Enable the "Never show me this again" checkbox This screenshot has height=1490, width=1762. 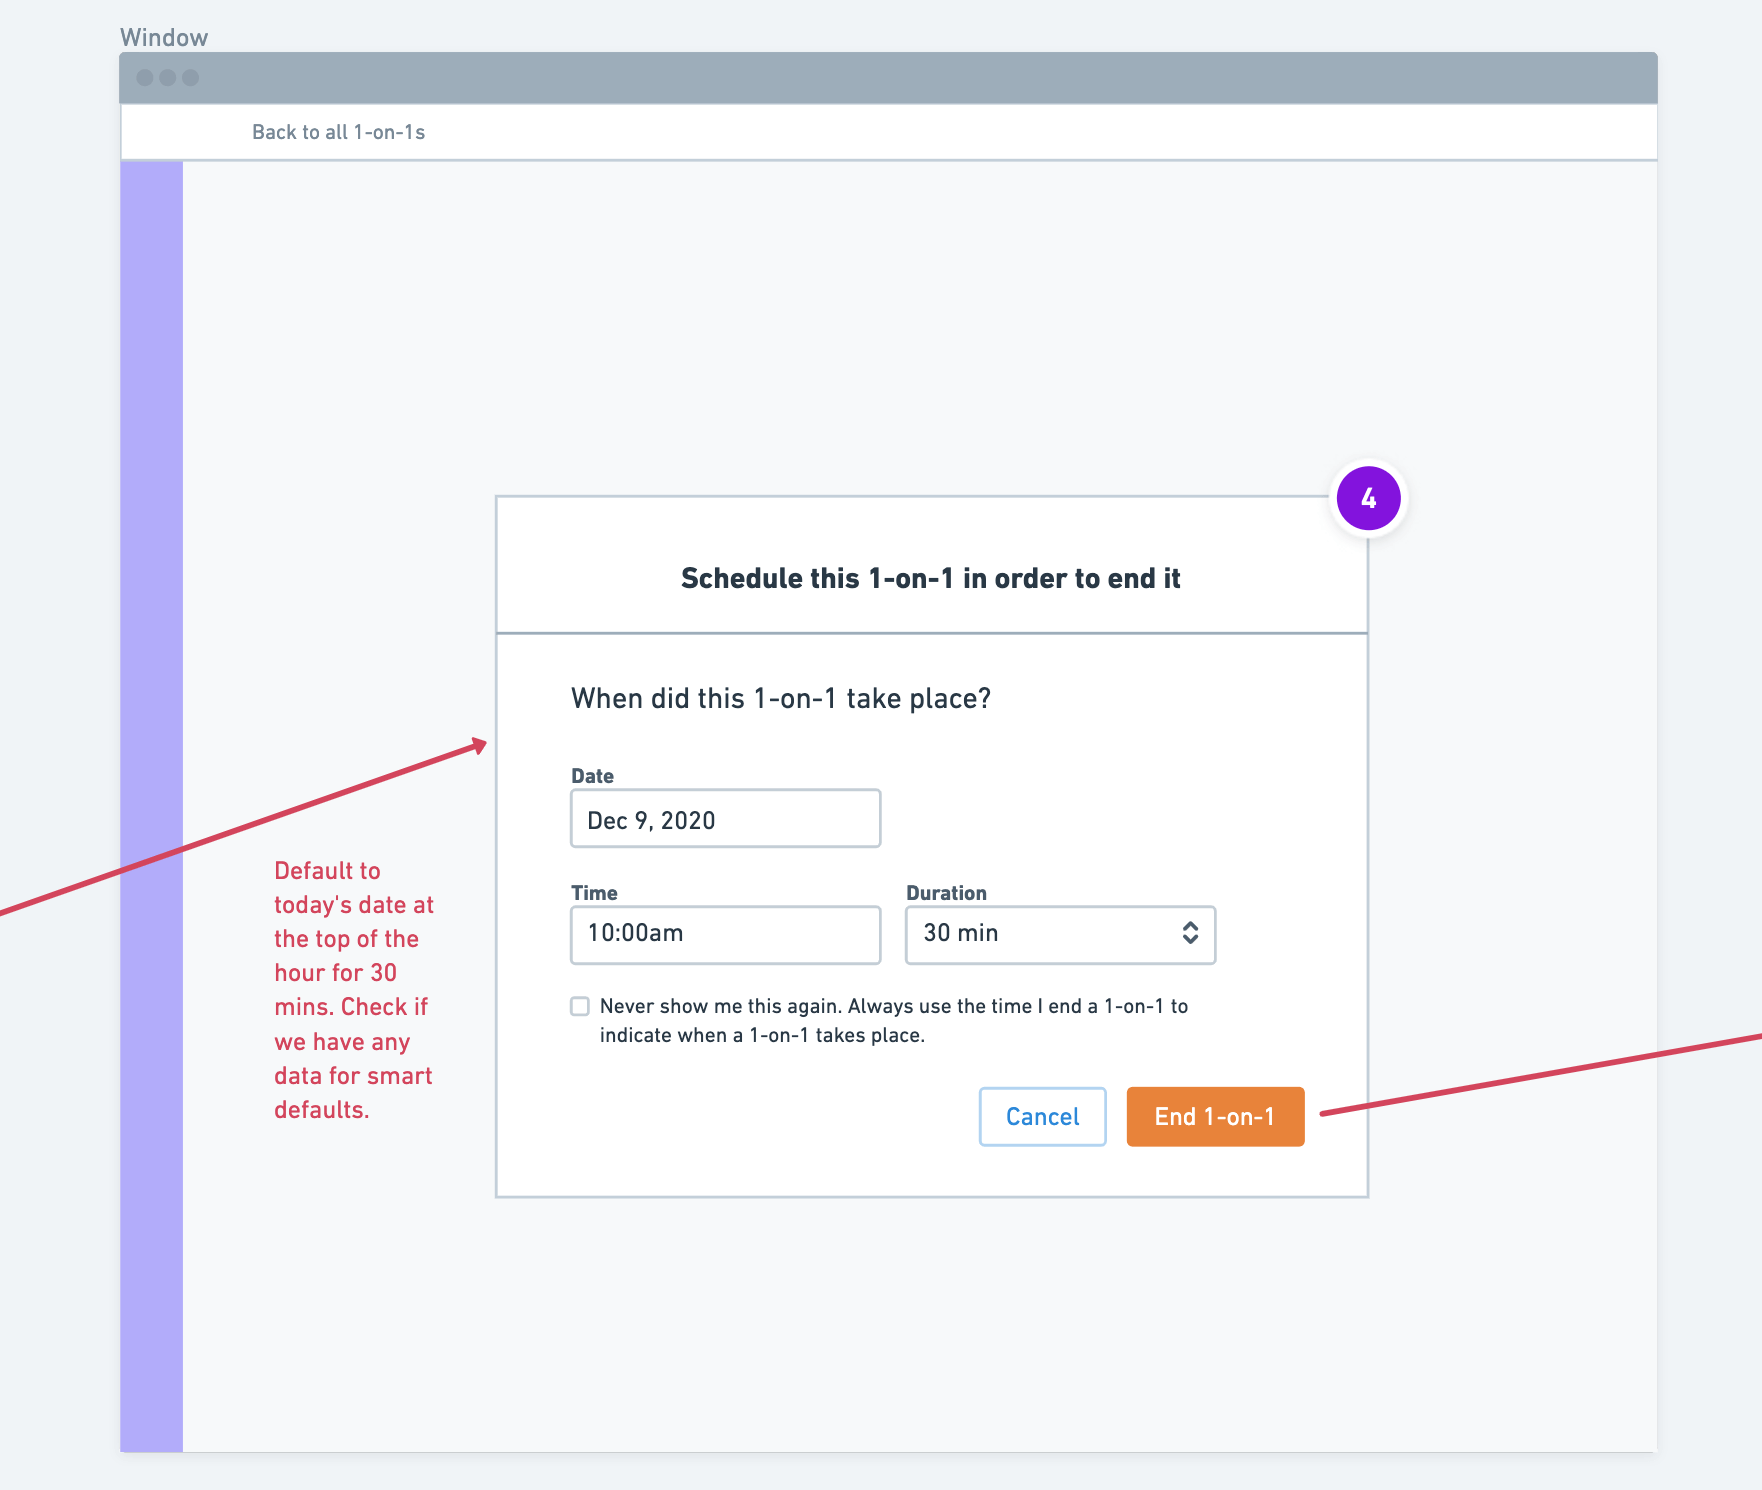point(579,1006)
